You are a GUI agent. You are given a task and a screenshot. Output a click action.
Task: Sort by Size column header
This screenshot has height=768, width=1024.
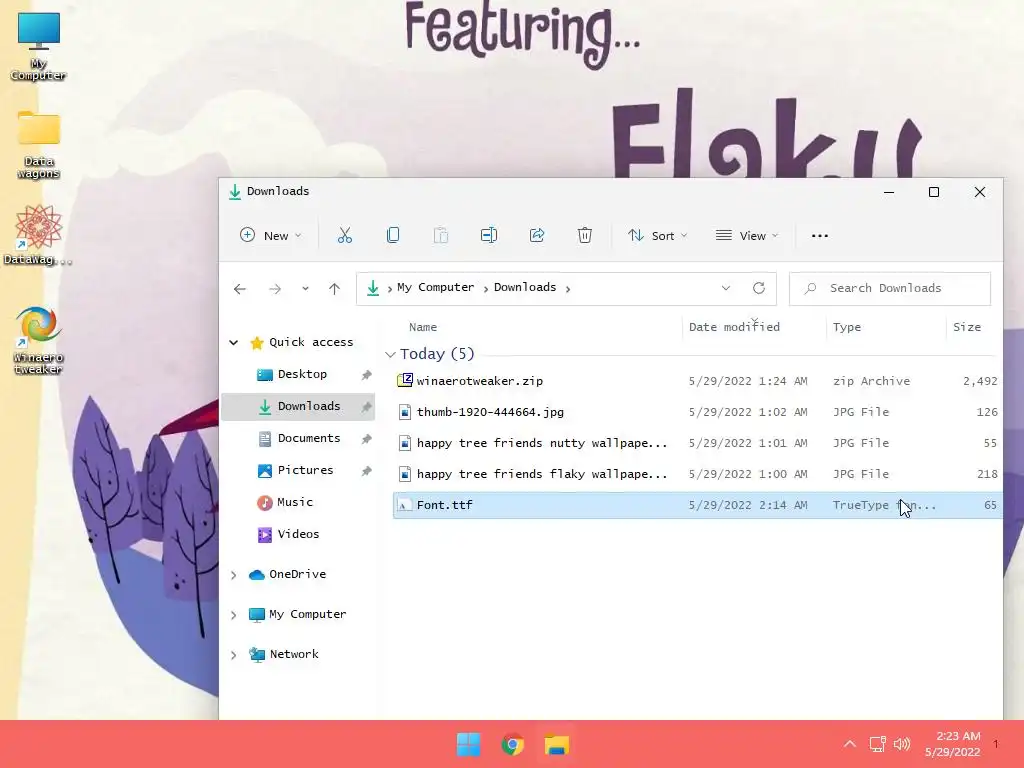pyautogui.click(x=967, y=327)
